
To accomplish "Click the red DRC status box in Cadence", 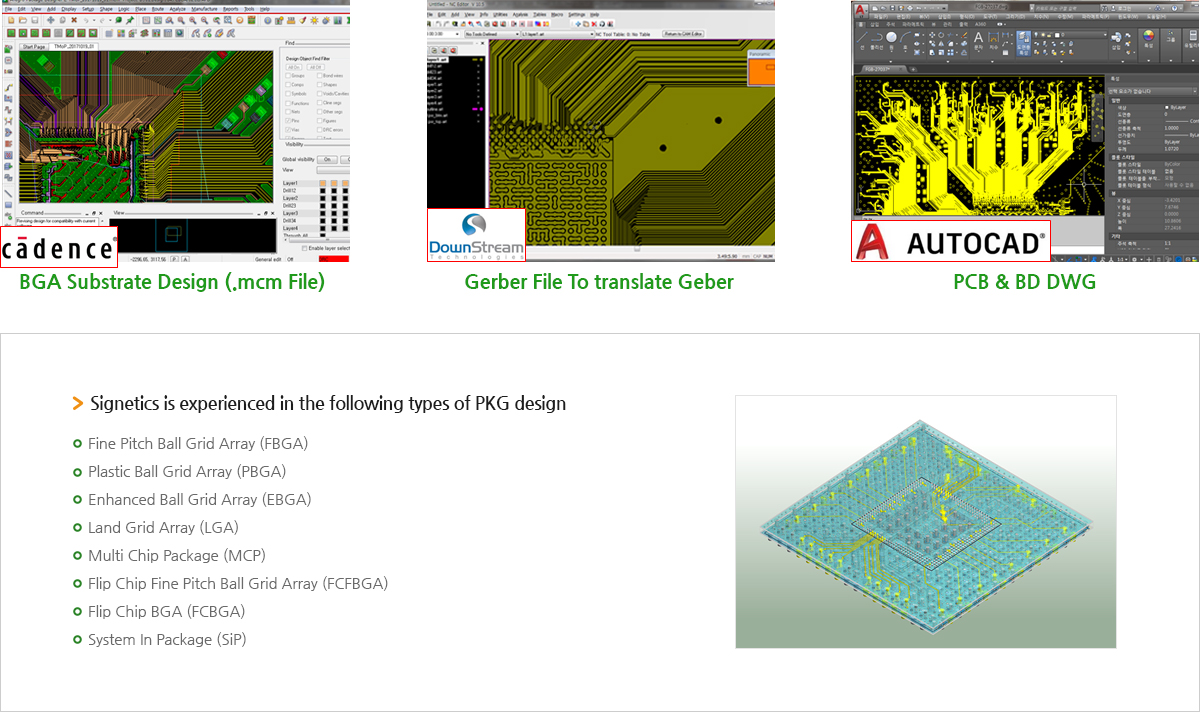I will click(333, 258).
